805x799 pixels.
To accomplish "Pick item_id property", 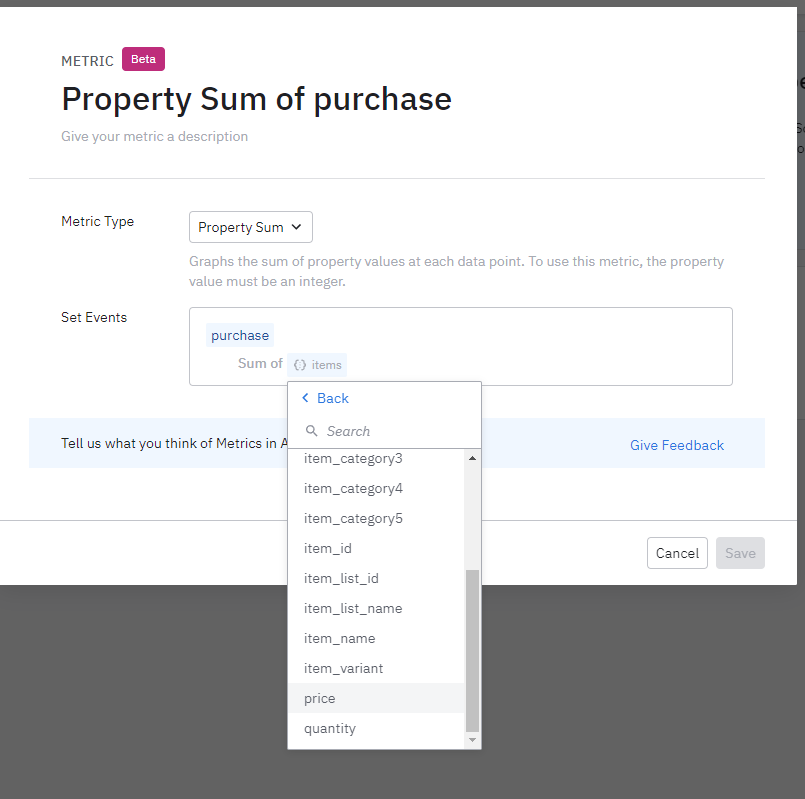I will 327,548.
